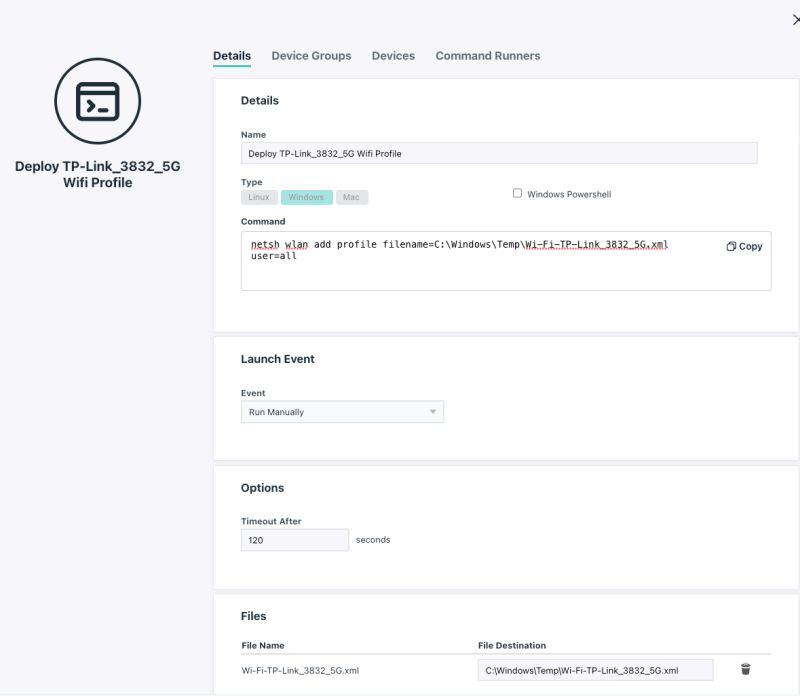Open the Event dropdown showing Run Manually
Screen dimensions: 800x696
pyautogui.click(x=342, y=411)
